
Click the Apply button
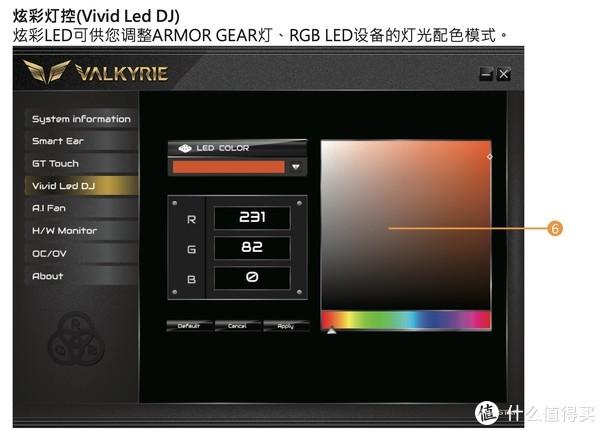pyautogui.click(x=286, y=326)
